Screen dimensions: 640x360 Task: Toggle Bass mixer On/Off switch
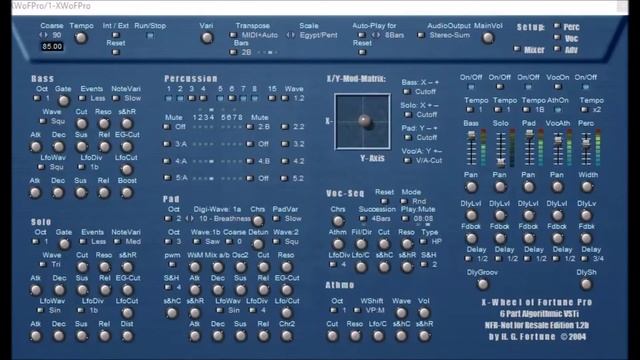471,87
